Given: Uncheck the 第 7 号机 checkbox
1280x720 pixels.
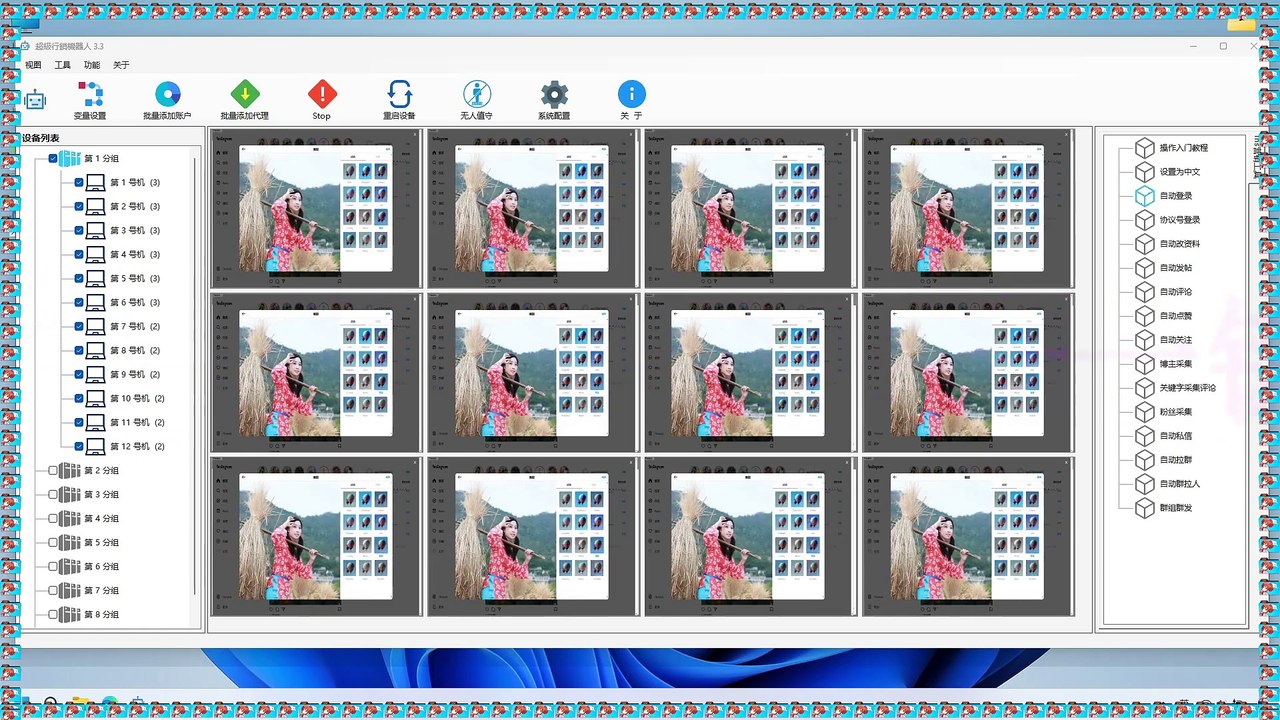Looking at the screenshot, I should pyautogui.click(x=79, y=327).
